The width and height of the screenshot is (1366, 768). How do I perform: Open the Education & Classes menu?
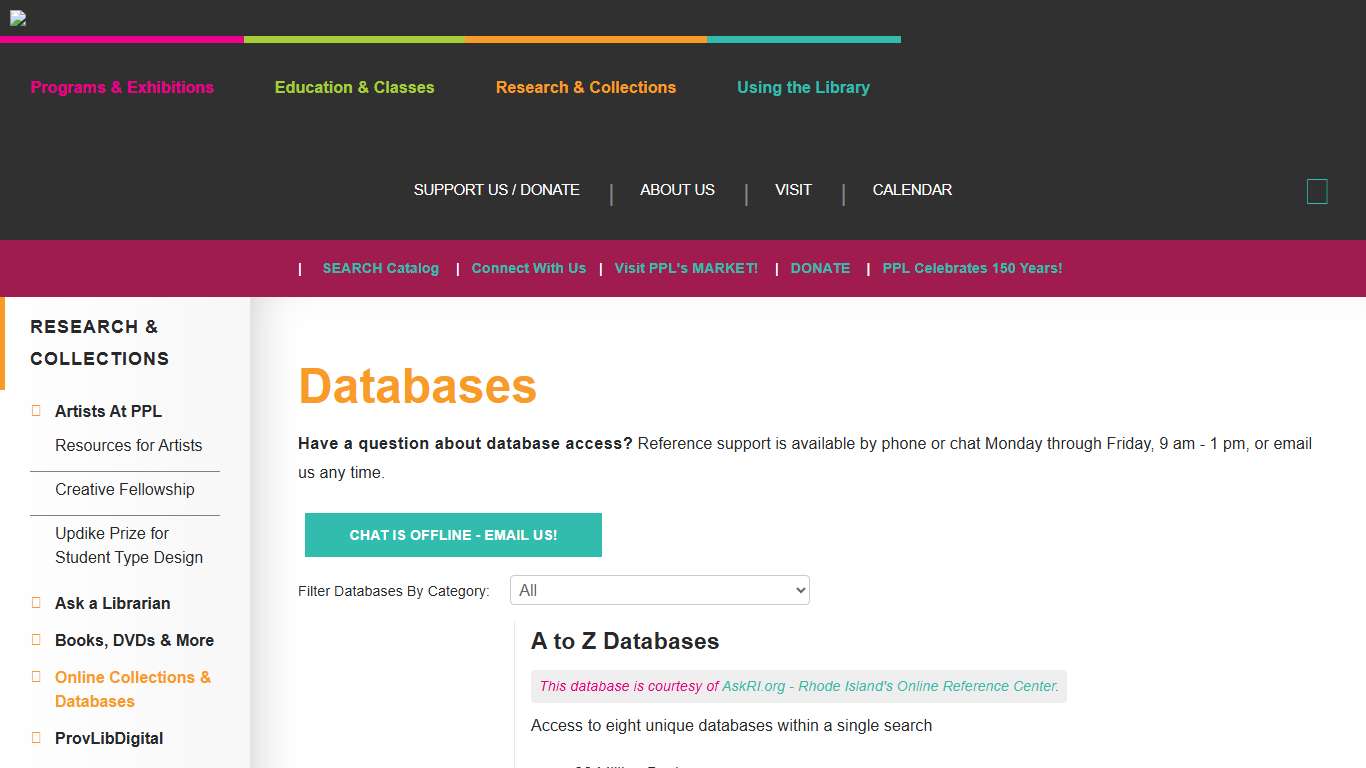pyautogui.click(x=354, y=87)
